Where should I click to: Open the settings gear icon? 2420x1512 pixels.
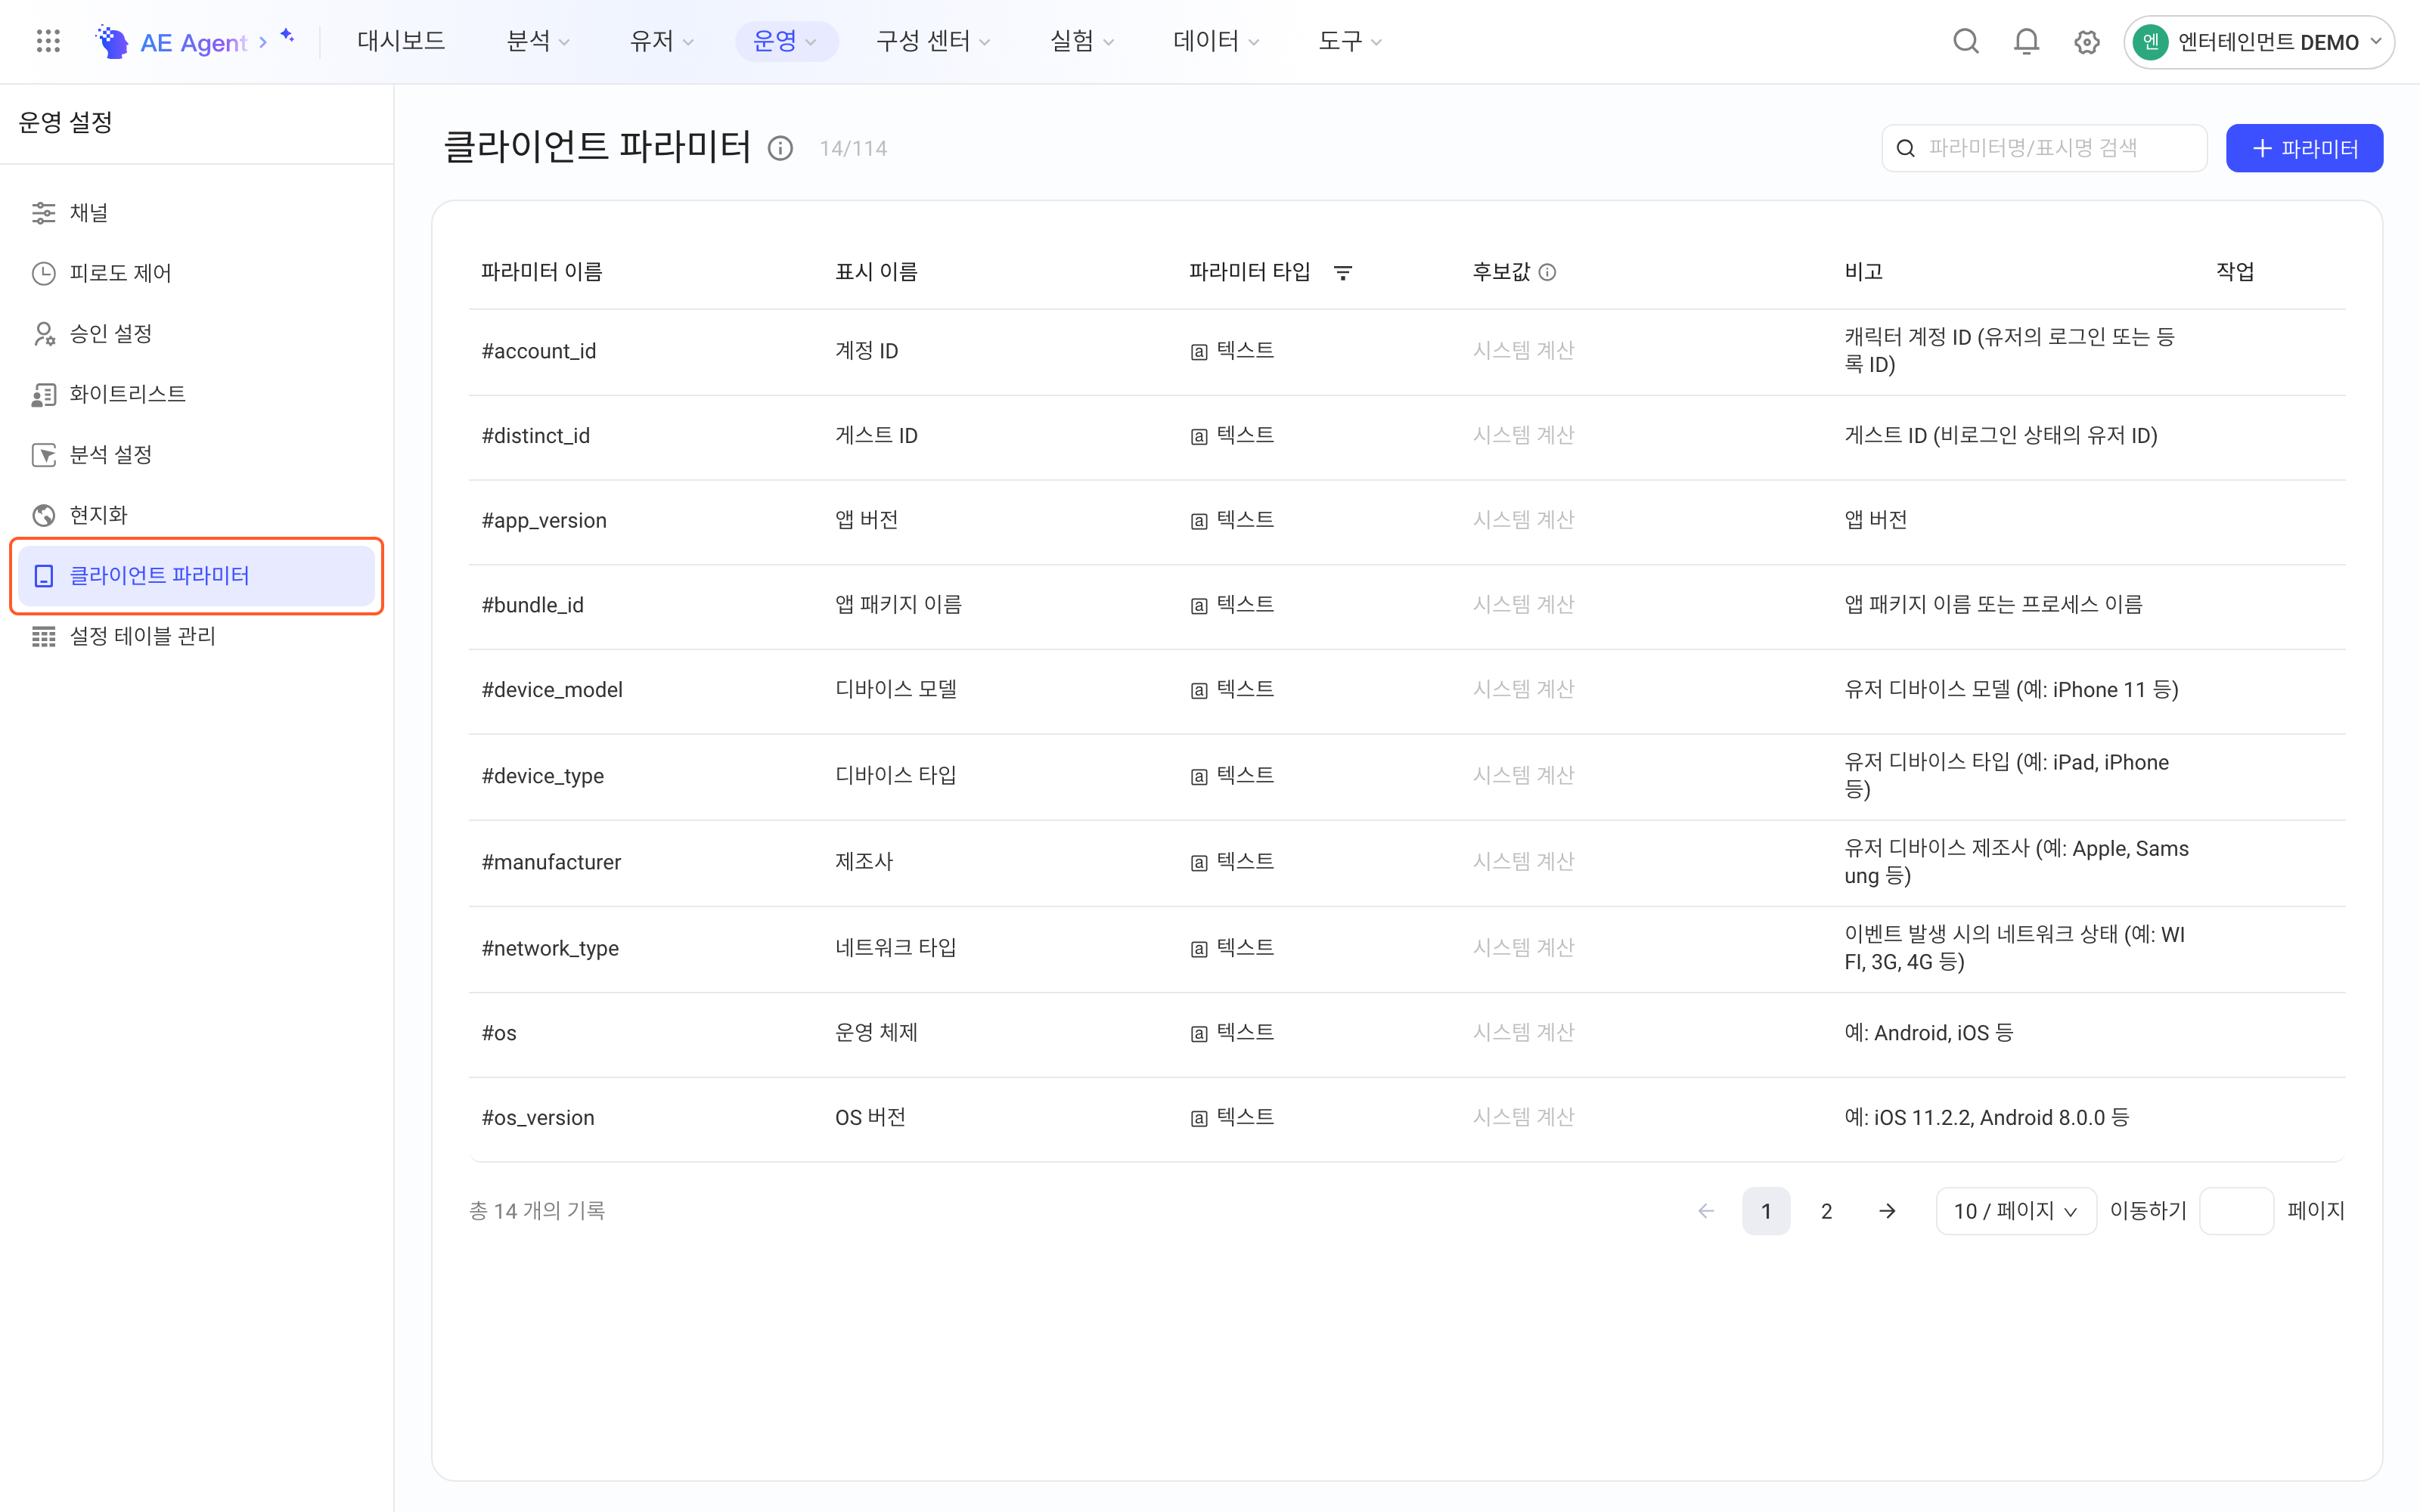(2086, 42)
